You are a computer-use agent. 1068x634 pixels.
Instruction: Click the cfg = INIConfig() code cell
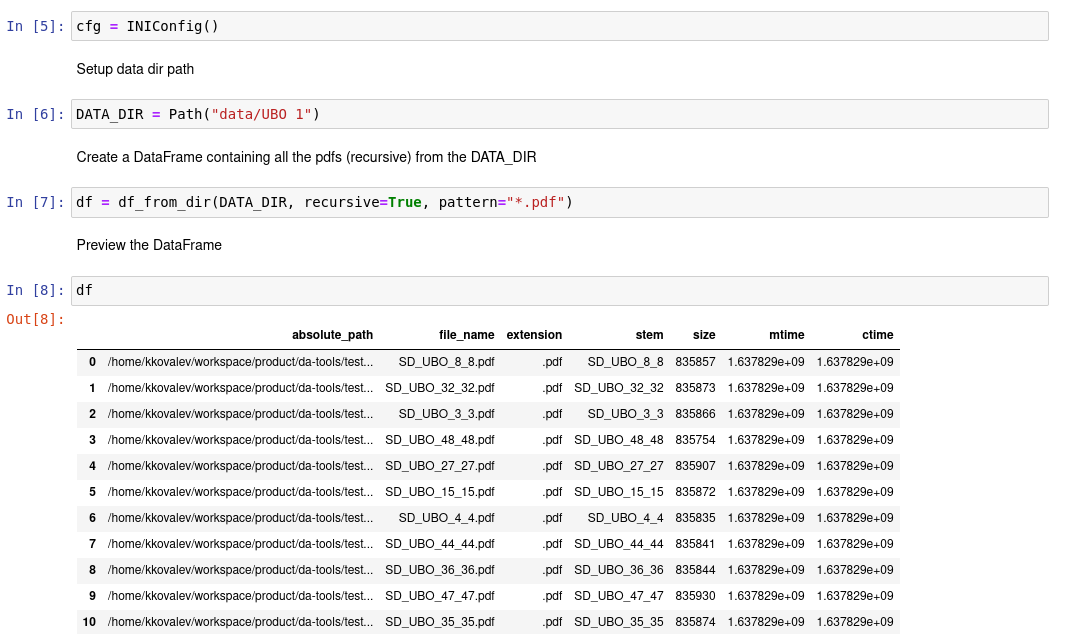(x=559, y=26)
